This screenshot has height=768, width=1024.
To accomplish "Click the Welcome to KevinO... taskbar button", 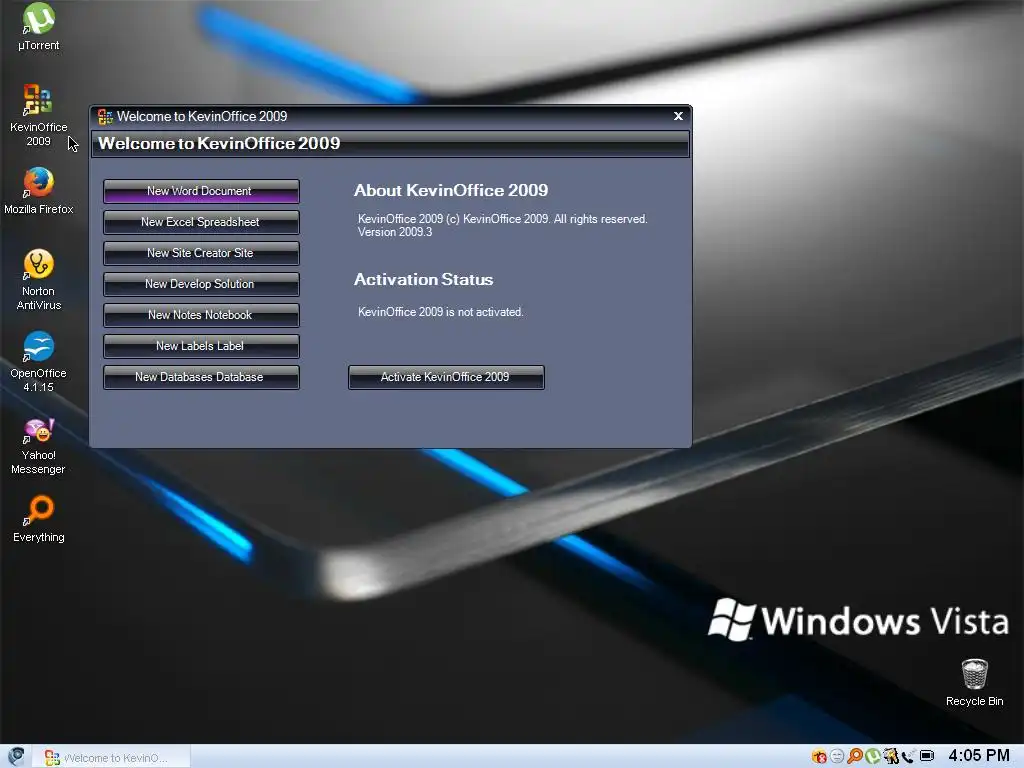I will 111,757.
